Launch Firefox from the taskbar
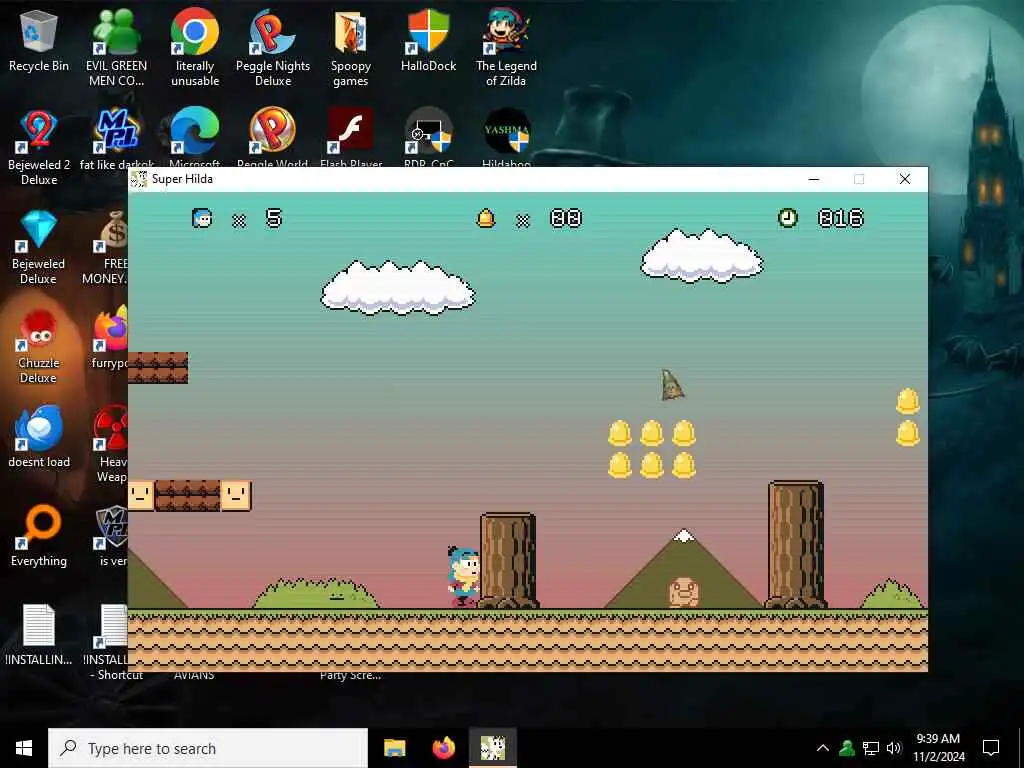Screen dimensions: 1024x768 pyautogui.click(x=444, y=748)
